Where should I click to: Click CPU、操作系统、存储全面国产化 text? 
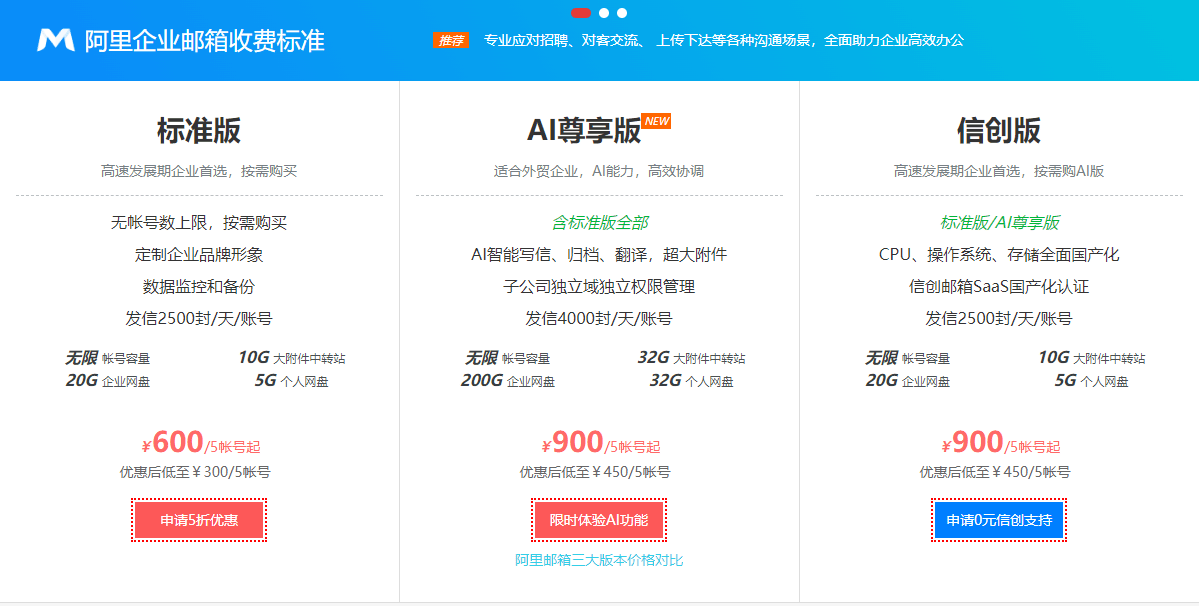999,254
